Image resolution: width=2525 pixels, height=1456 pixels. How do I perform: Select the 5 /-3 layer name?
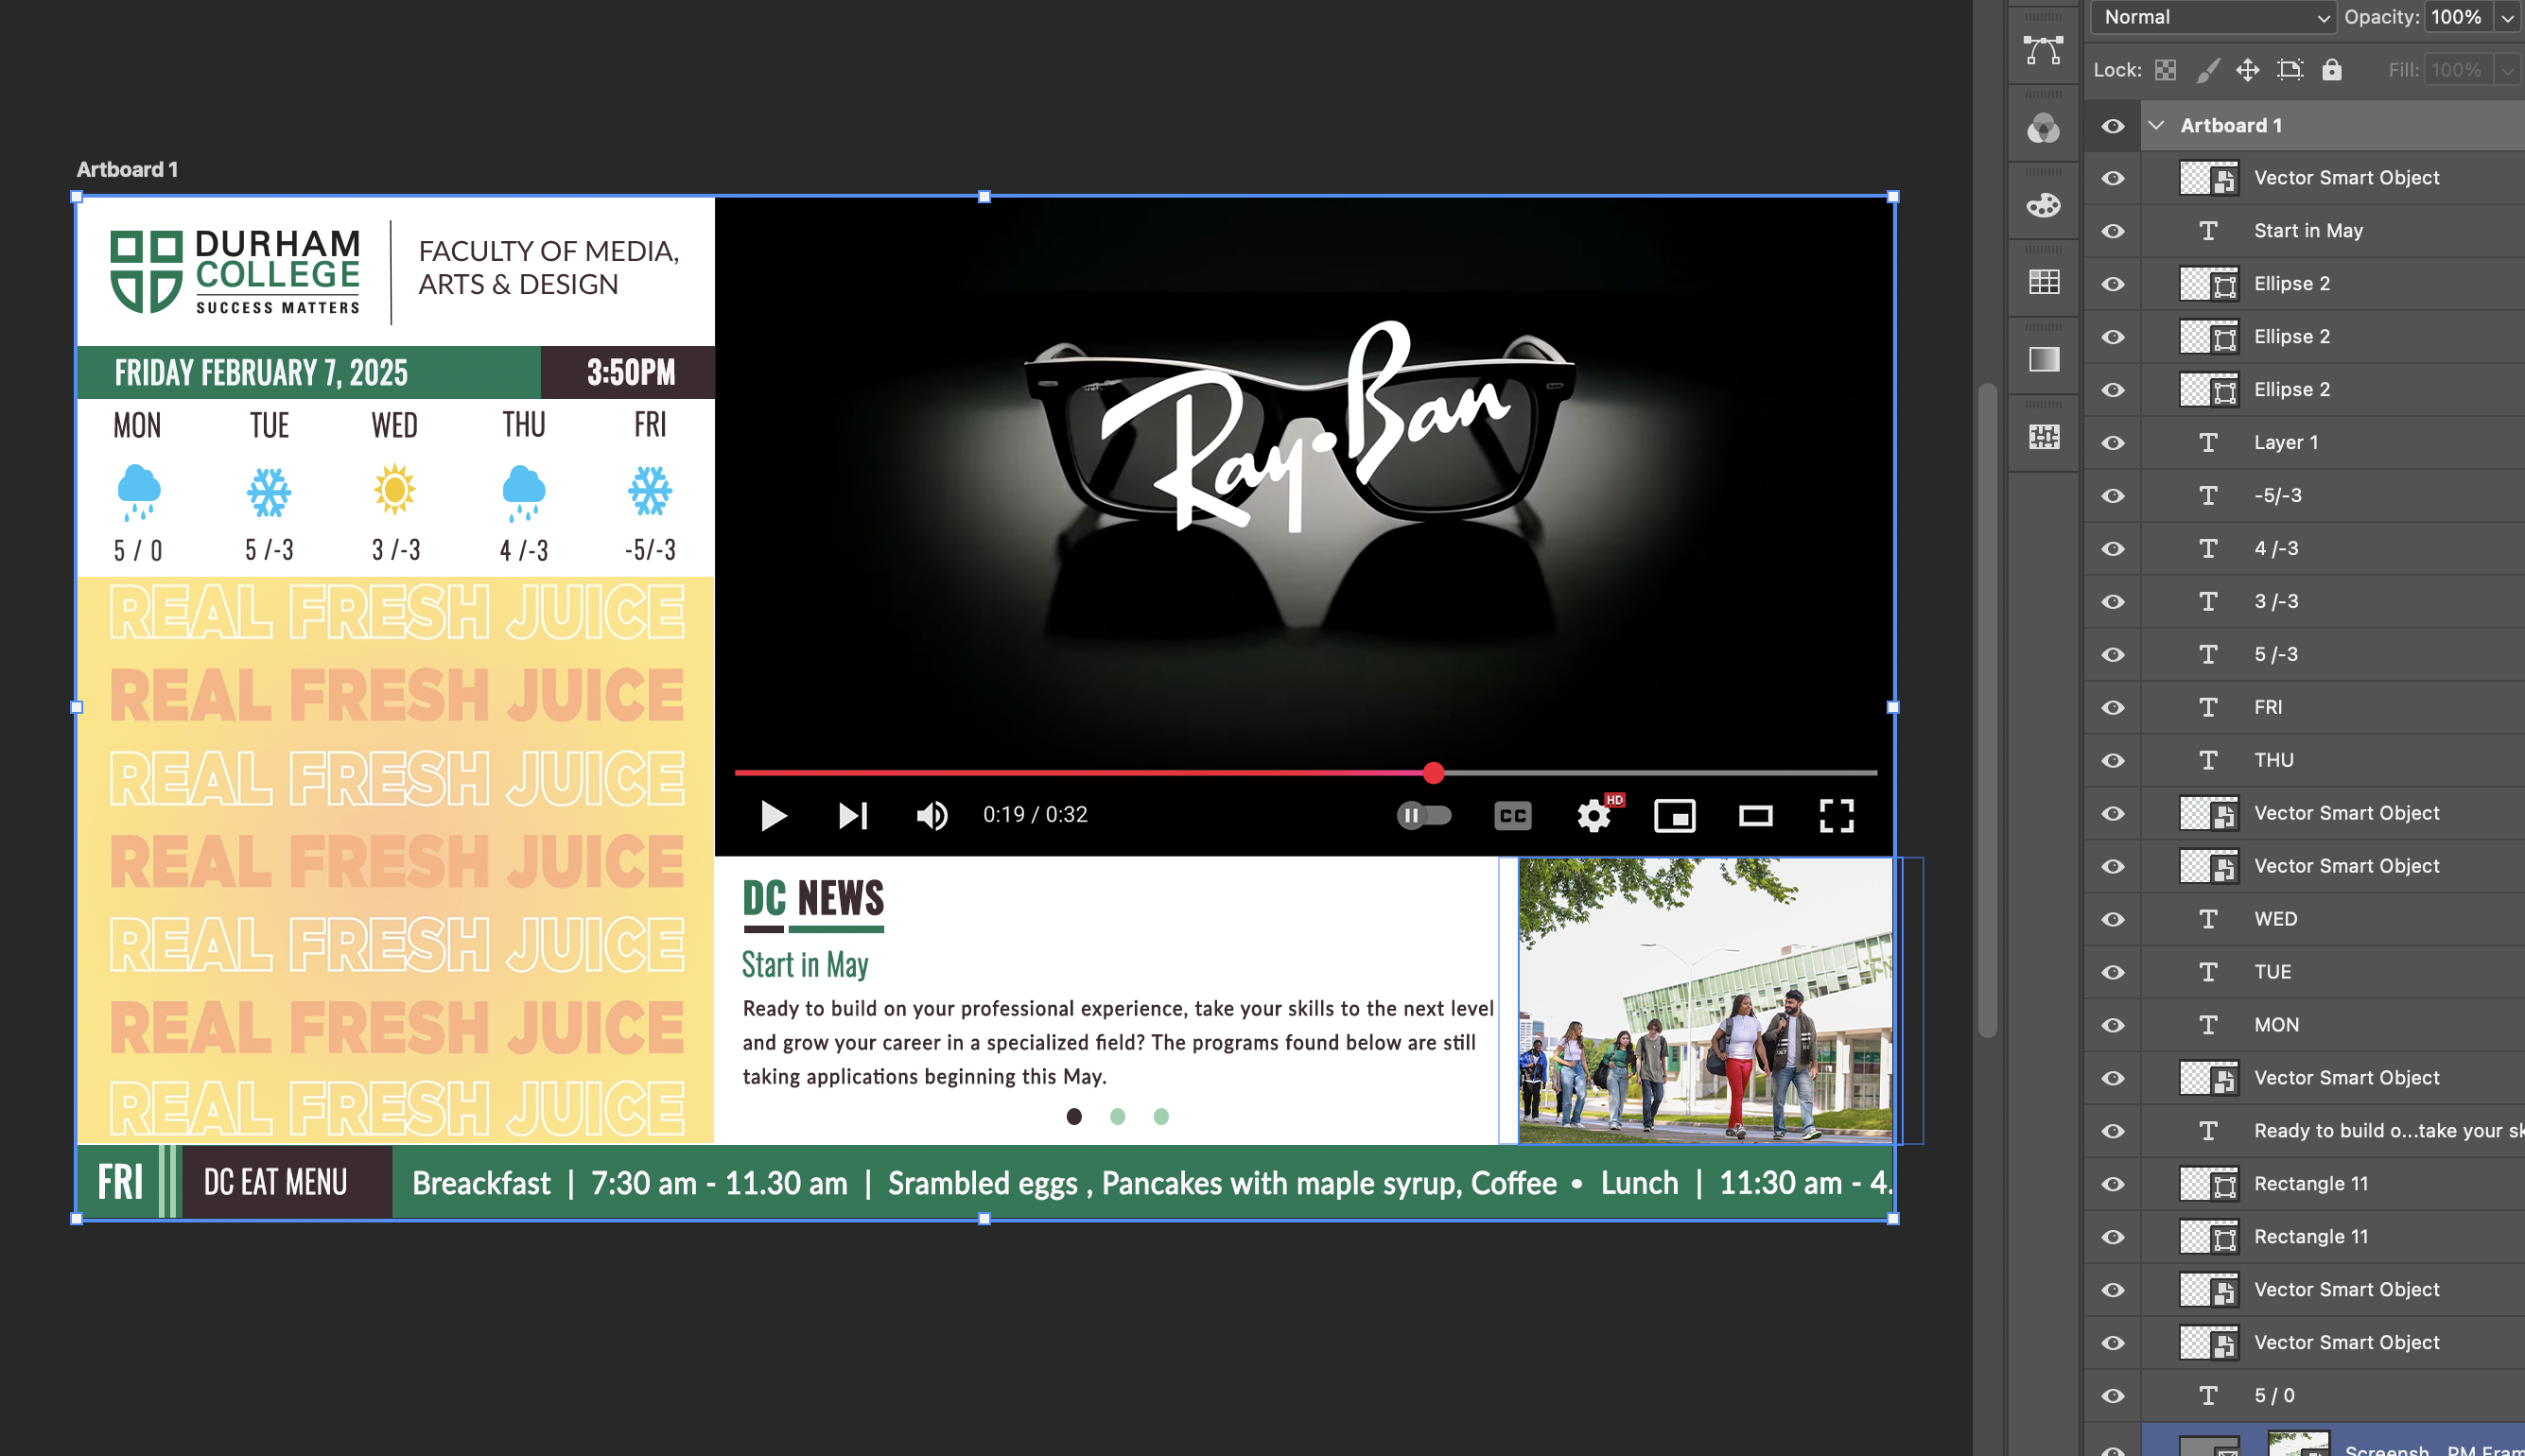coord(2276,655)
